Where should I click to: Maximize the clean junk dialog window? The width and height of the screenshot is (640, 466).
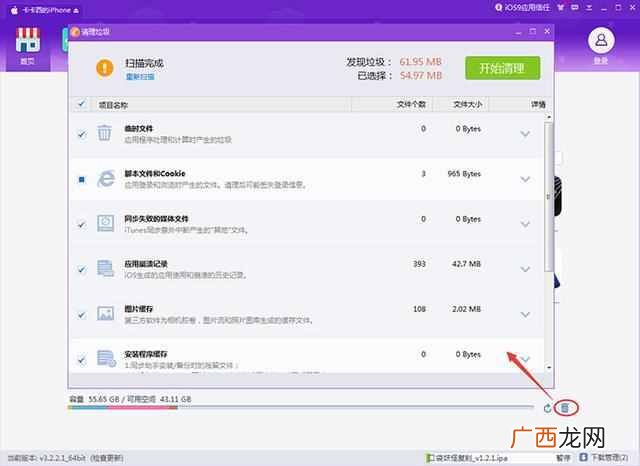[533, 31]
